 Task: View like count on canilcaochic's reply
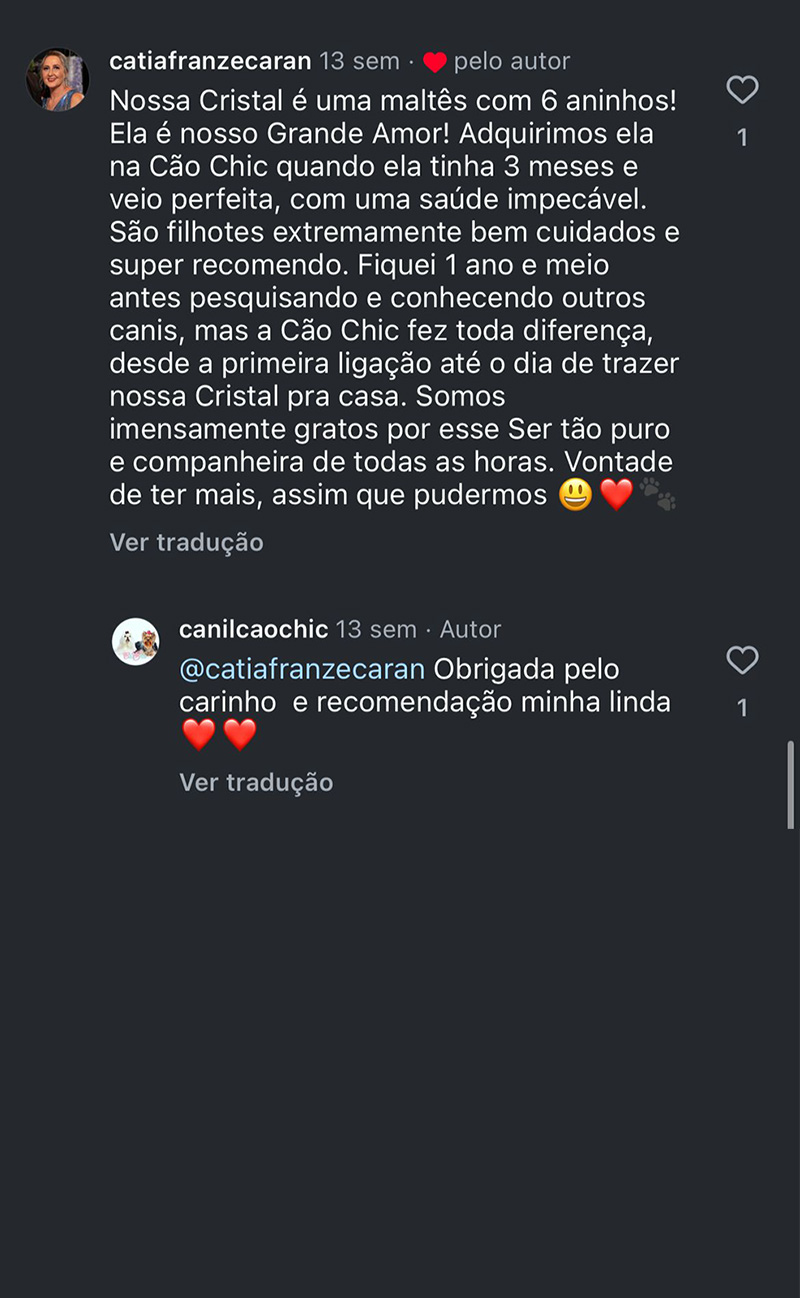(x=742, y=708)
